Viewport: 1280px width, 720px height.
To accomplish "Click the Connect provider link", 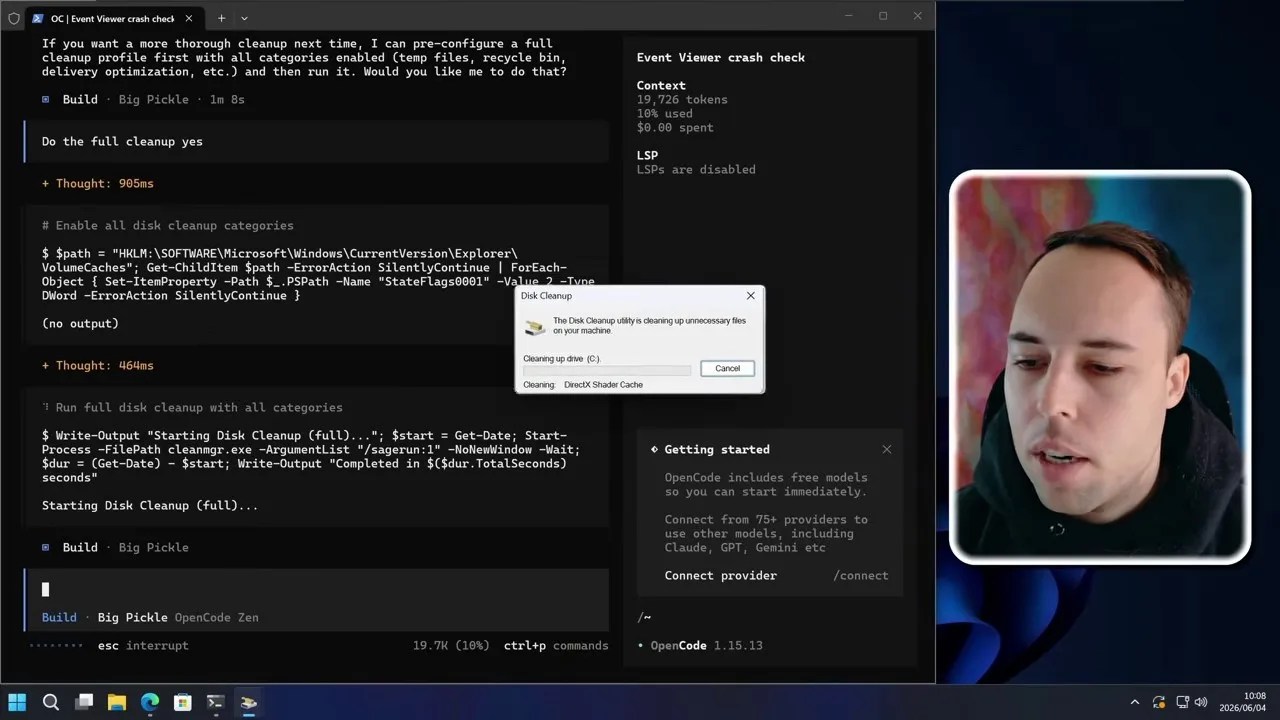I will point(720,575).
